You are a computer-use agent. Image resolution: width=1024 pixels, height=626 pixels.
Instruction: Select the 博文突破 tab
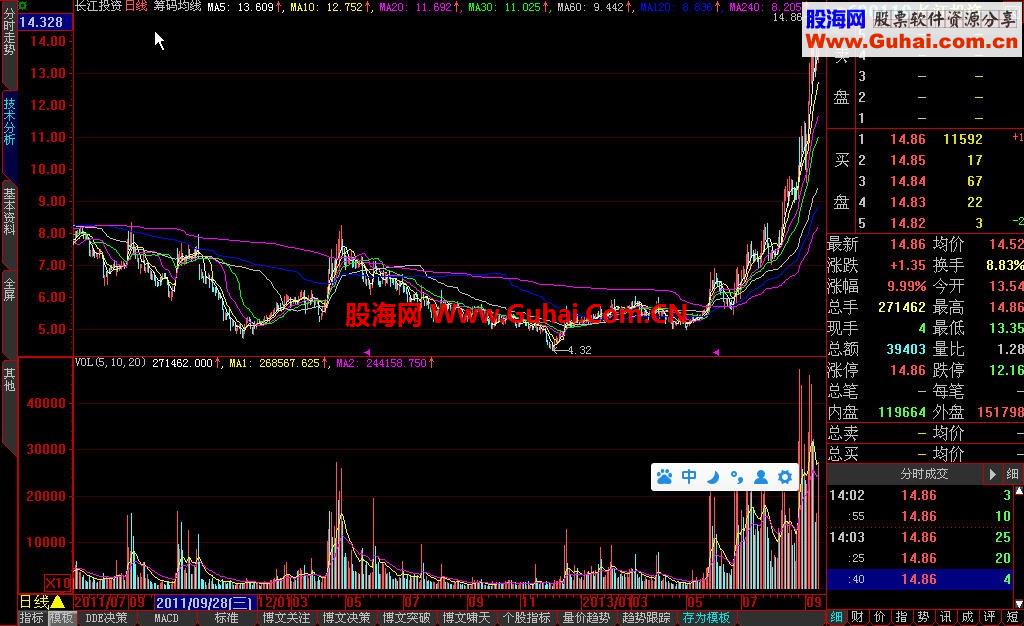(x=406, y=618)
